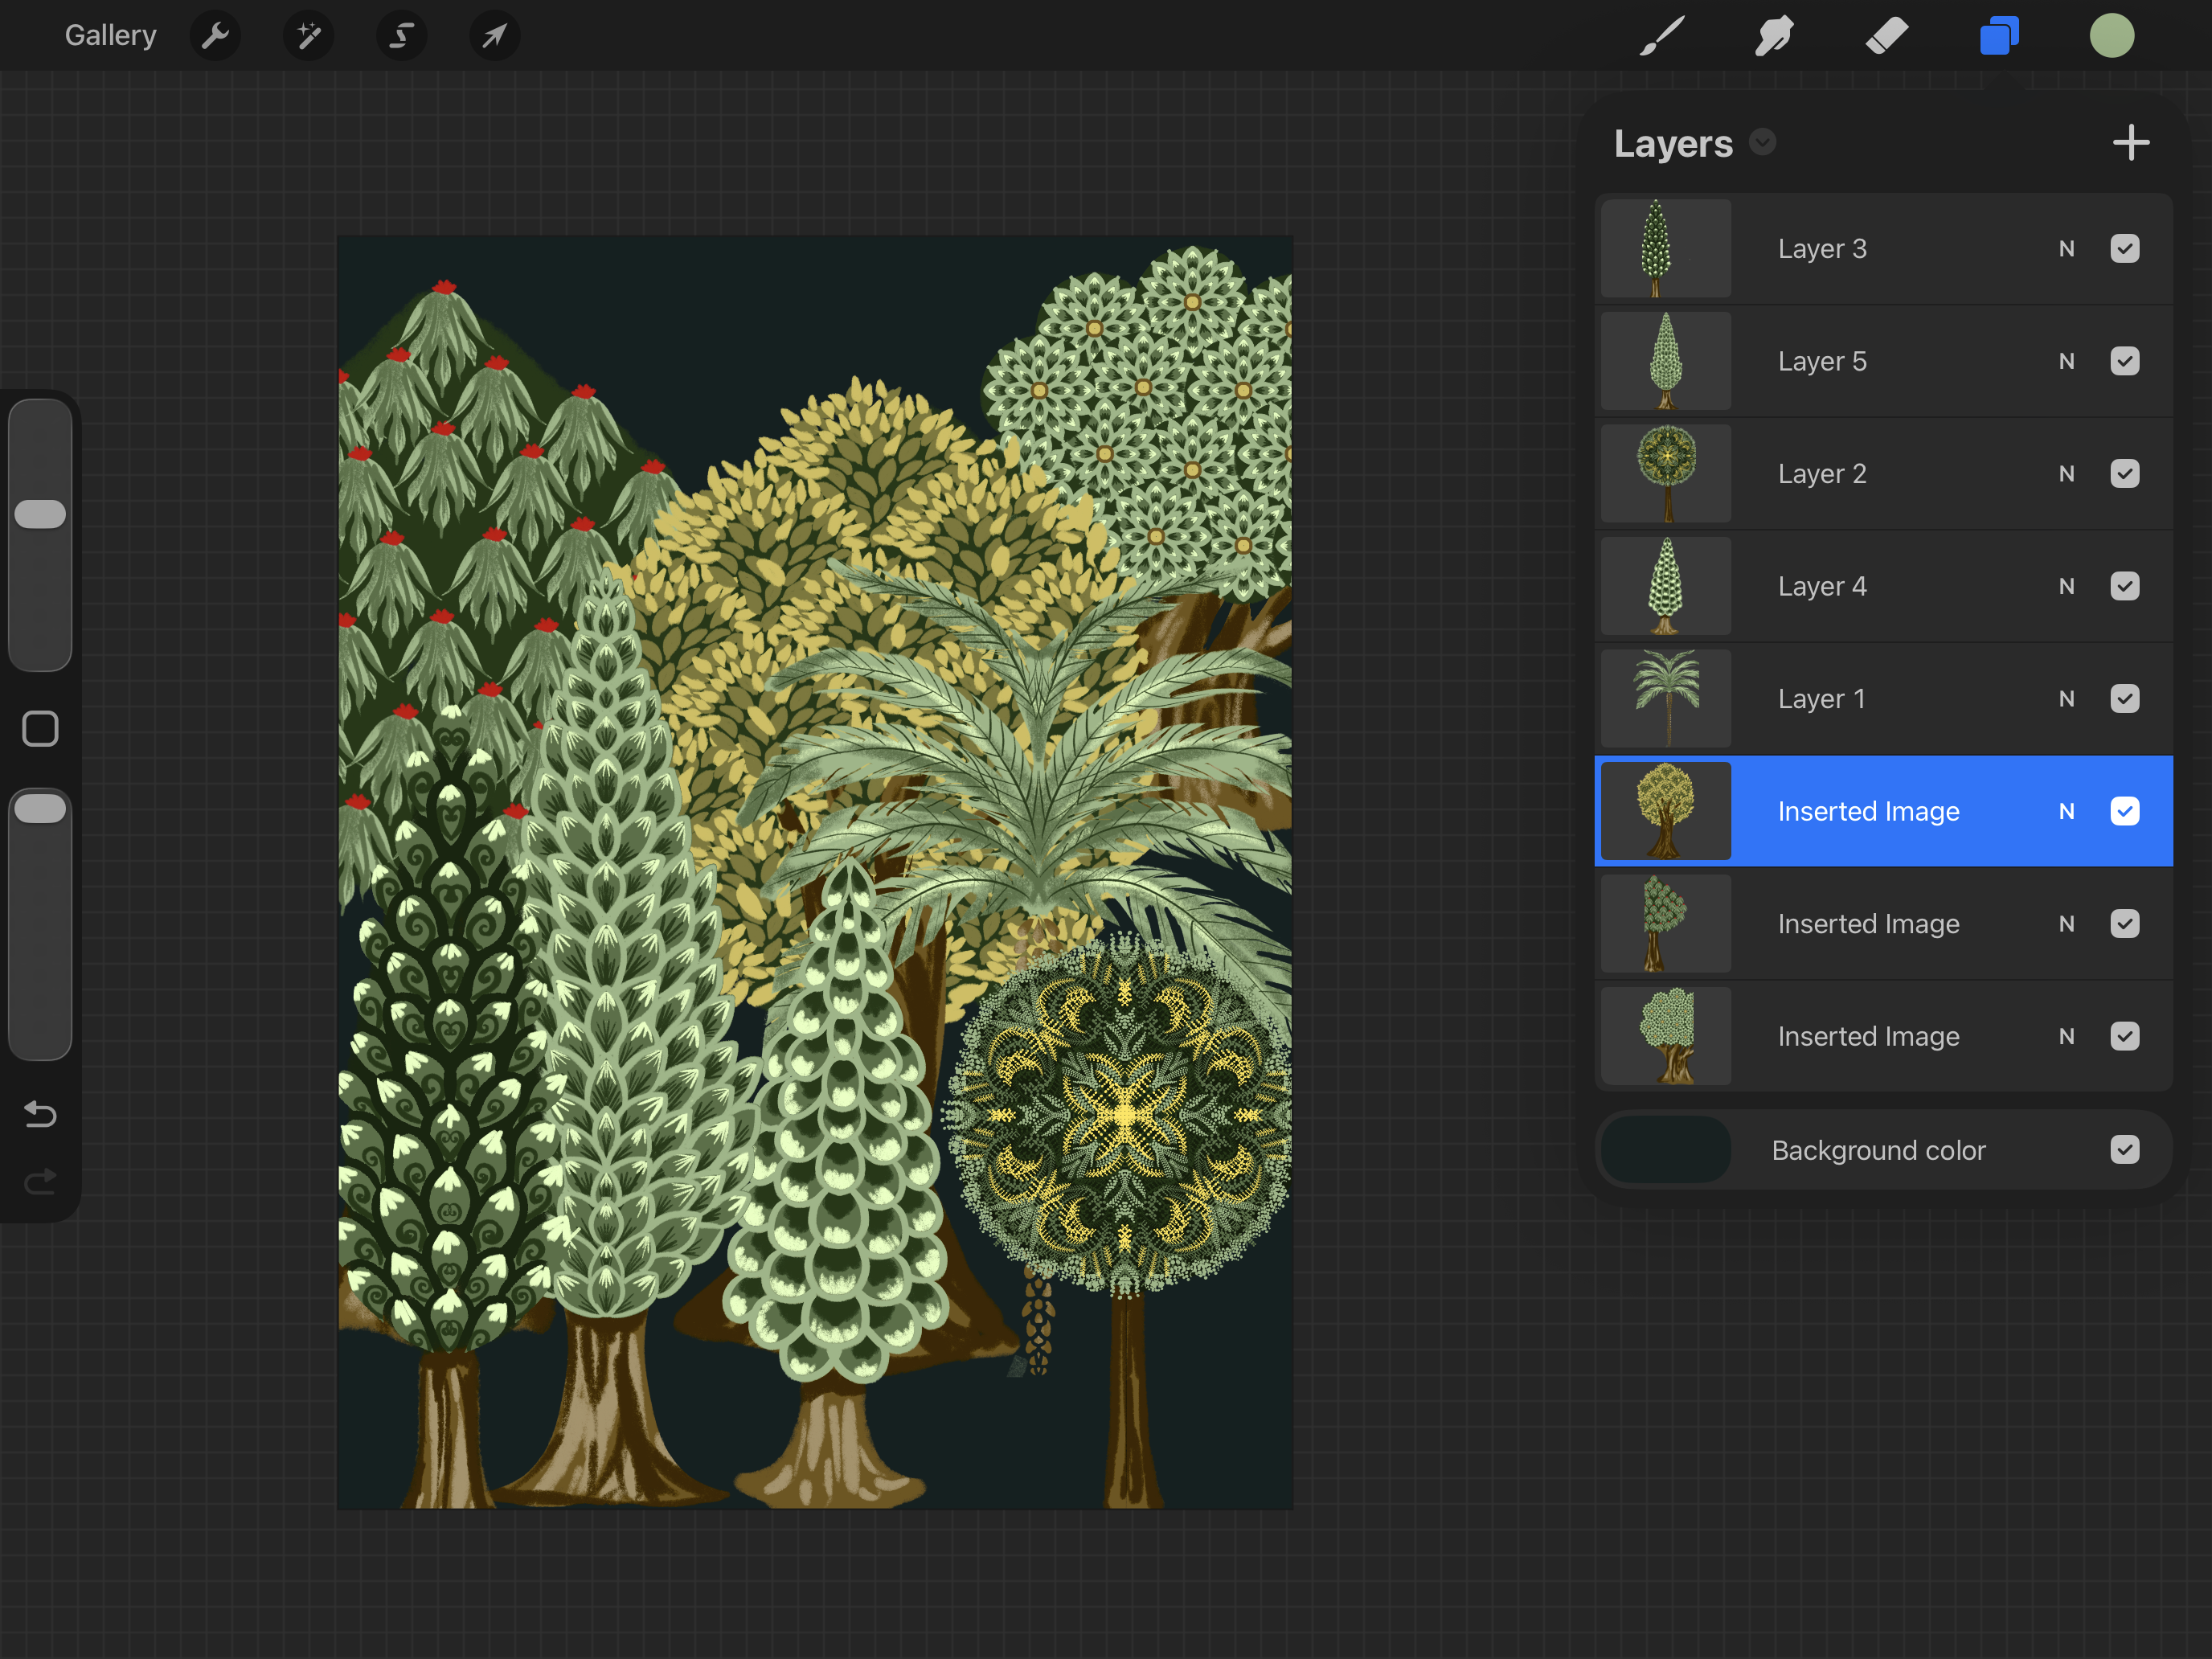Hide Layer 2 with its checkbox
The image size is (2212, 1659).
pyautogui.click(x=2125, y=473)
